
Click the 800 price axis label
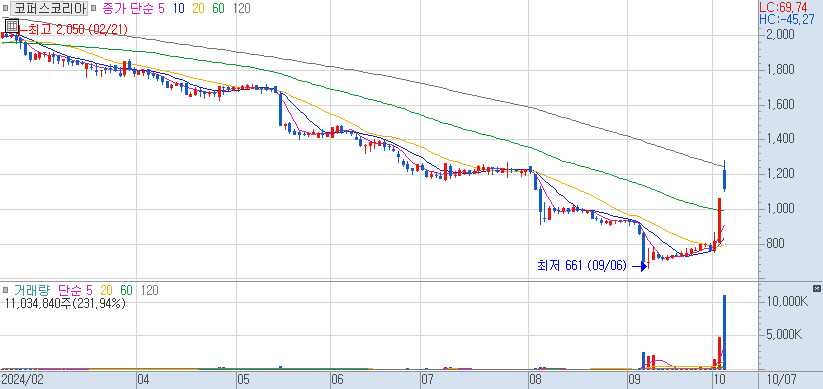[x=776, y=244]
